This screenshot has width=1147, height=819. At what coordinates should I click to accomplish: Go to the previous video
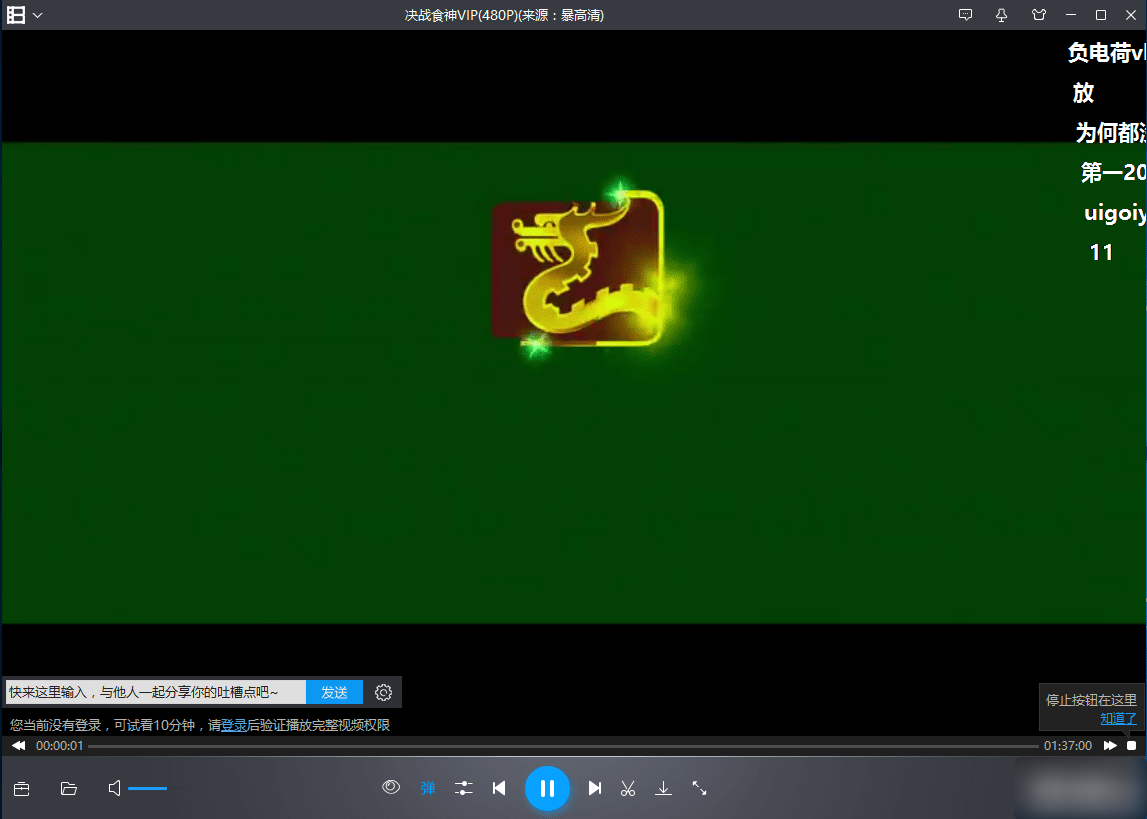(500, 788)
